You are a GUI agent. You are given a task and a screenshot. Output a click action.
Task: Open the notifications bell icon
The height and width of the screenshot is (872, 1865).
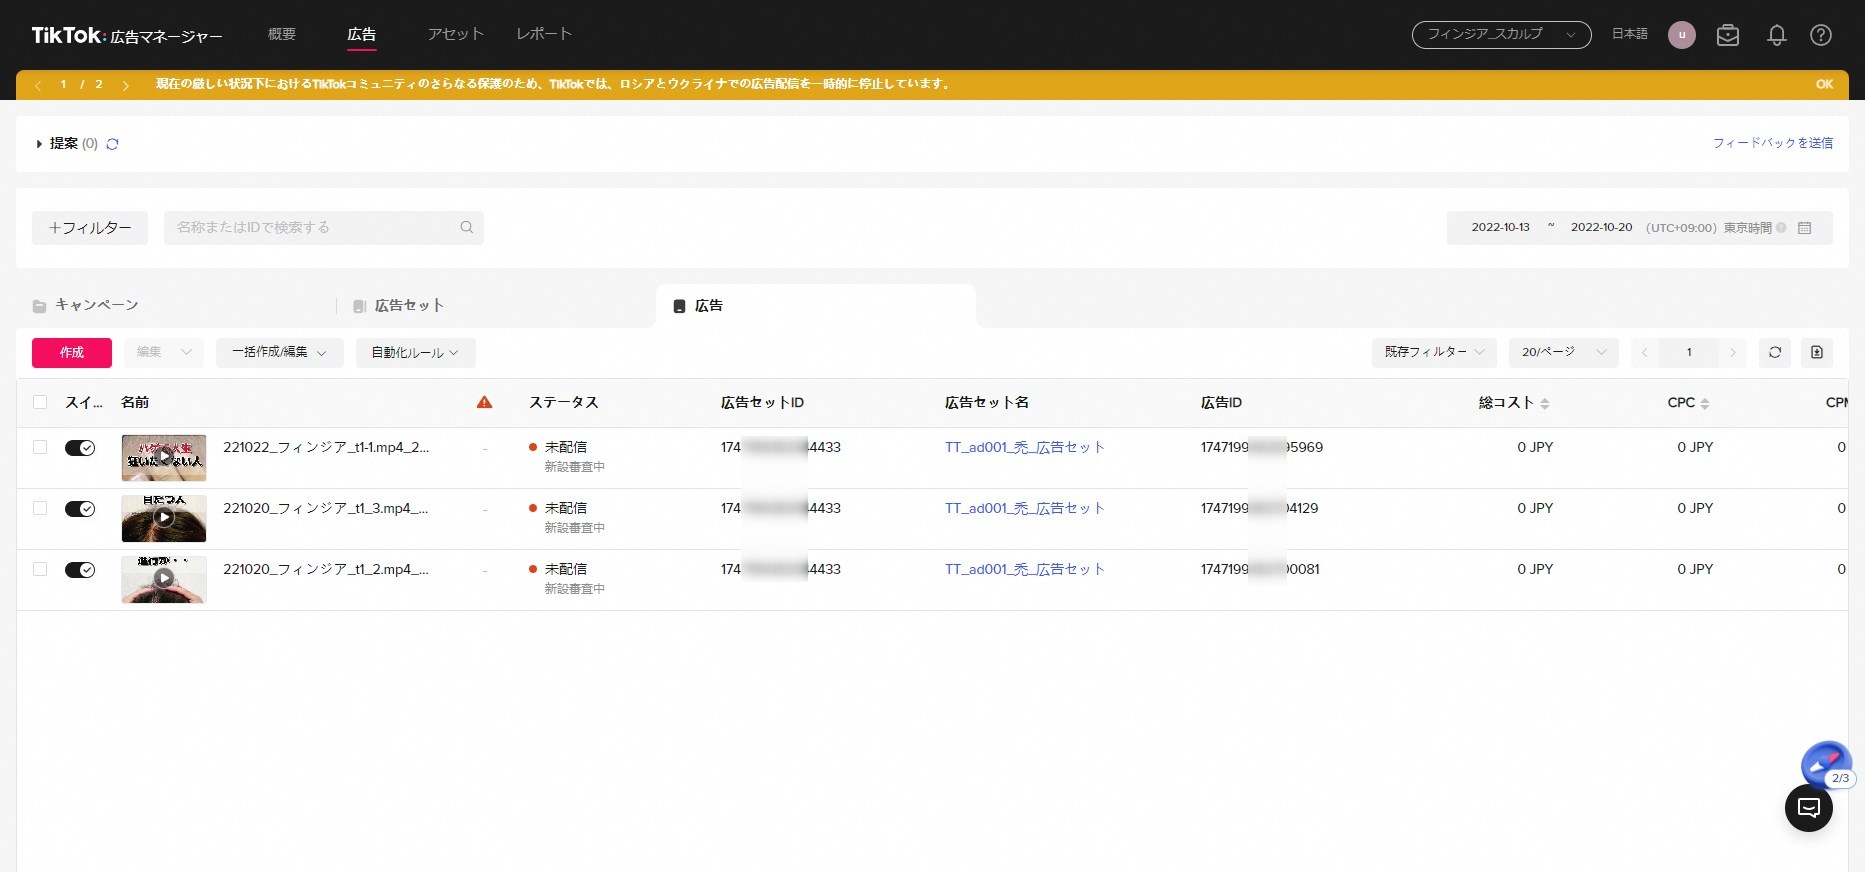[x=1776, y=35]
